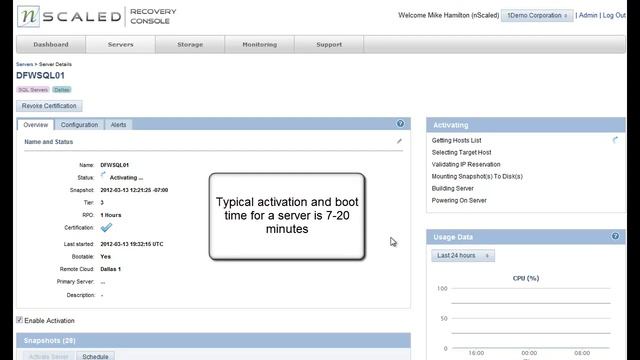Open help for Usage Data panel
Viewport: 640px width, 360px height.
pos(615,236)
